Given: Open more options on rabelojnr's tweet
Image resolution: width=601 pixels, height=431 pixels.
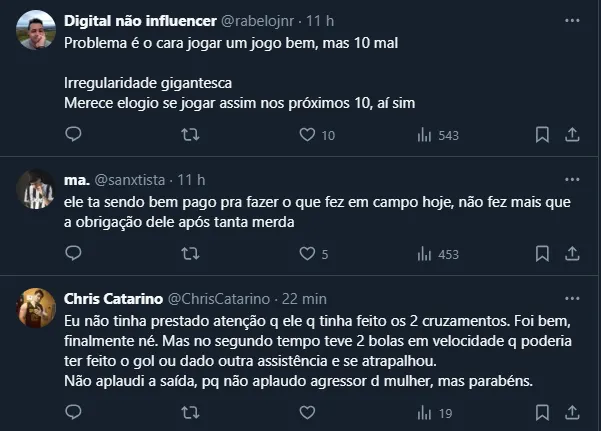Looking at the screenshot, I should coord(573,20).
